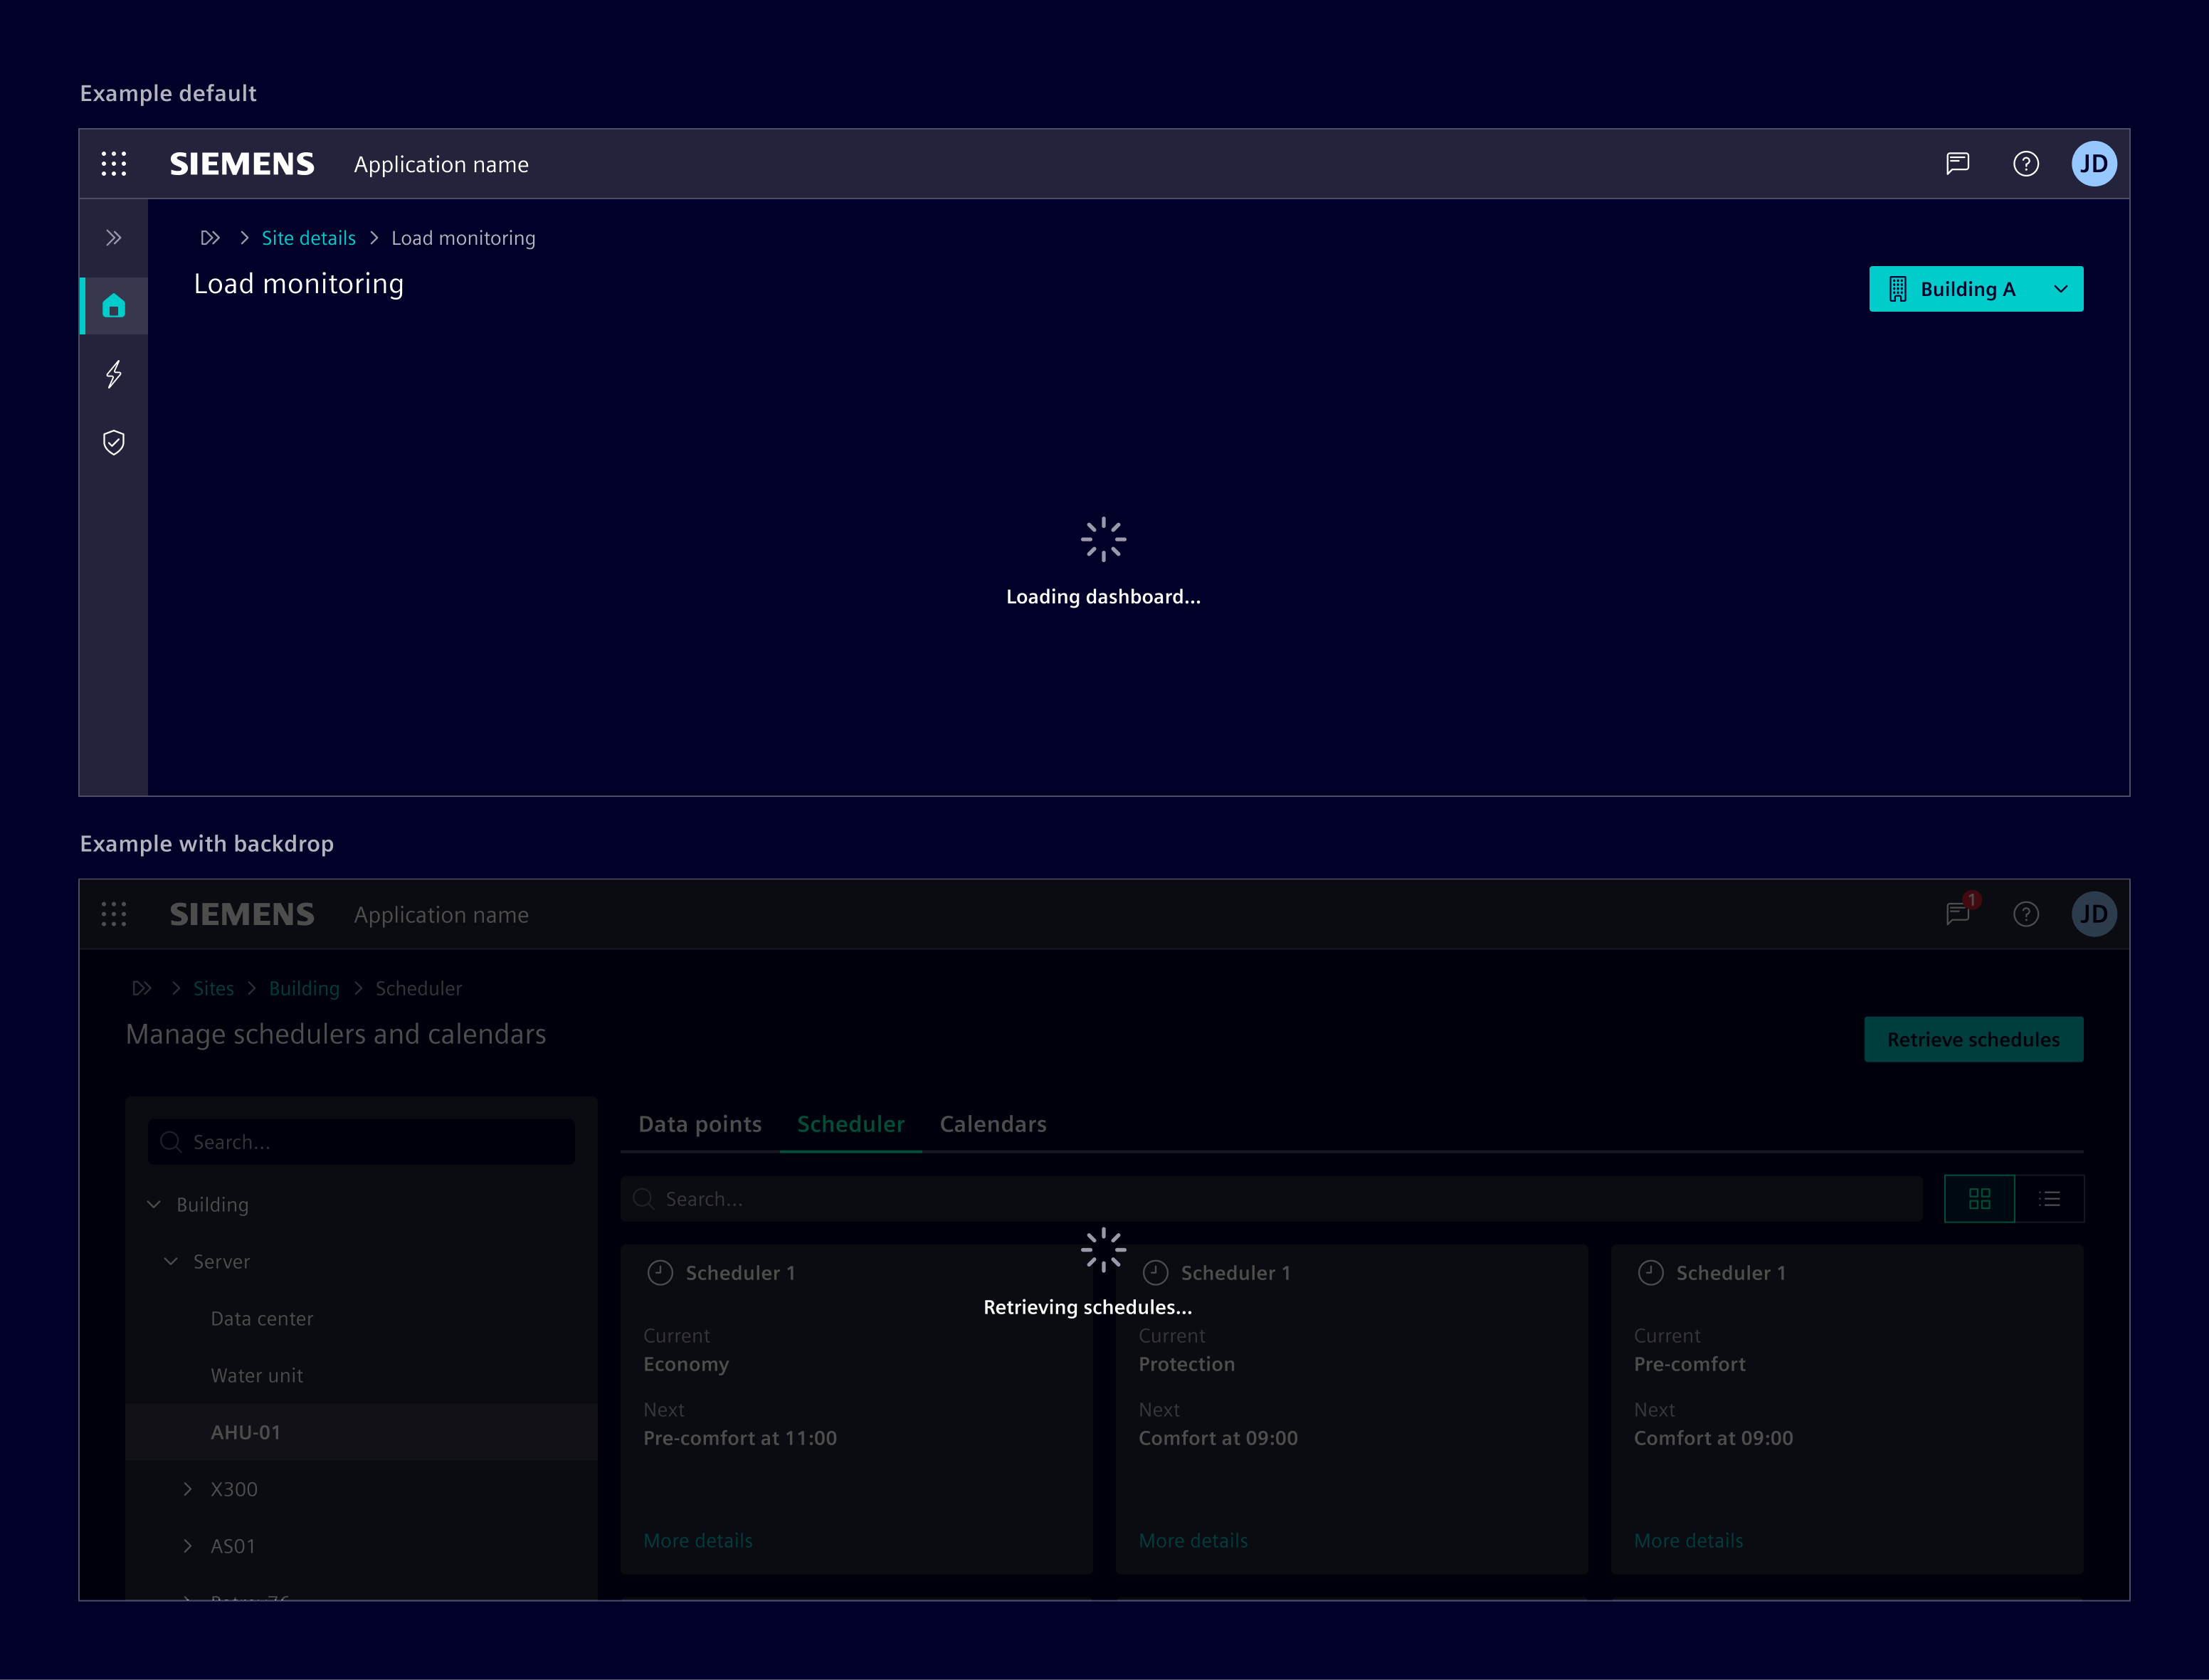Switch to the Calendars tab

992,1124
